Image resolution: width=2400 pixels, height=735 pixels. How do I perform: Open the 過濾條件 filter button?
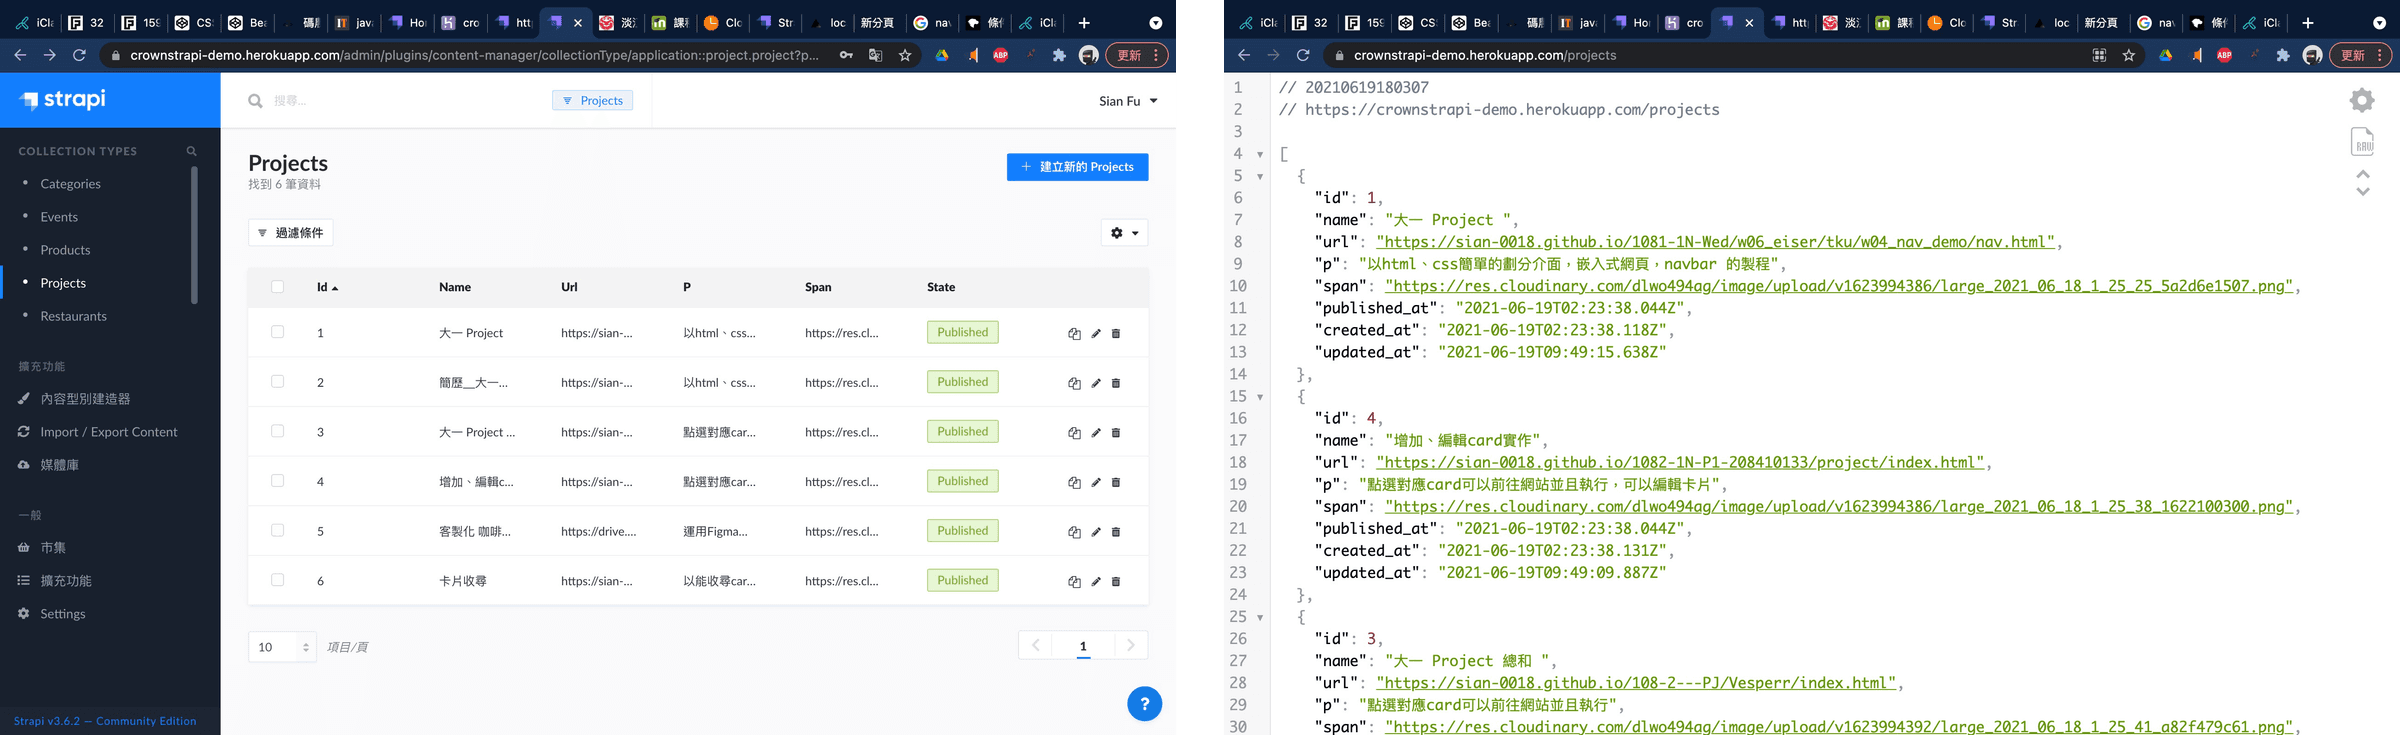290,233
